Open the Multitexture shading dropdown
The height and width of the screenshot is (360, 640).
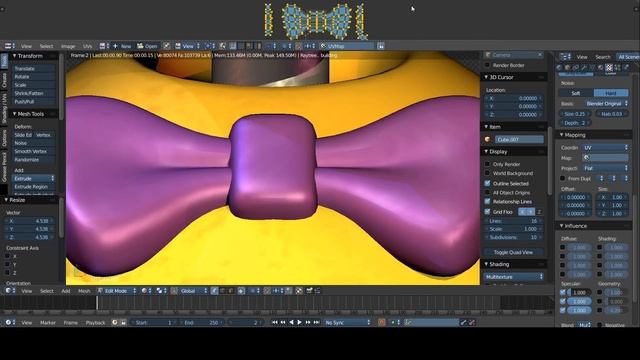(x=513, y=277)
